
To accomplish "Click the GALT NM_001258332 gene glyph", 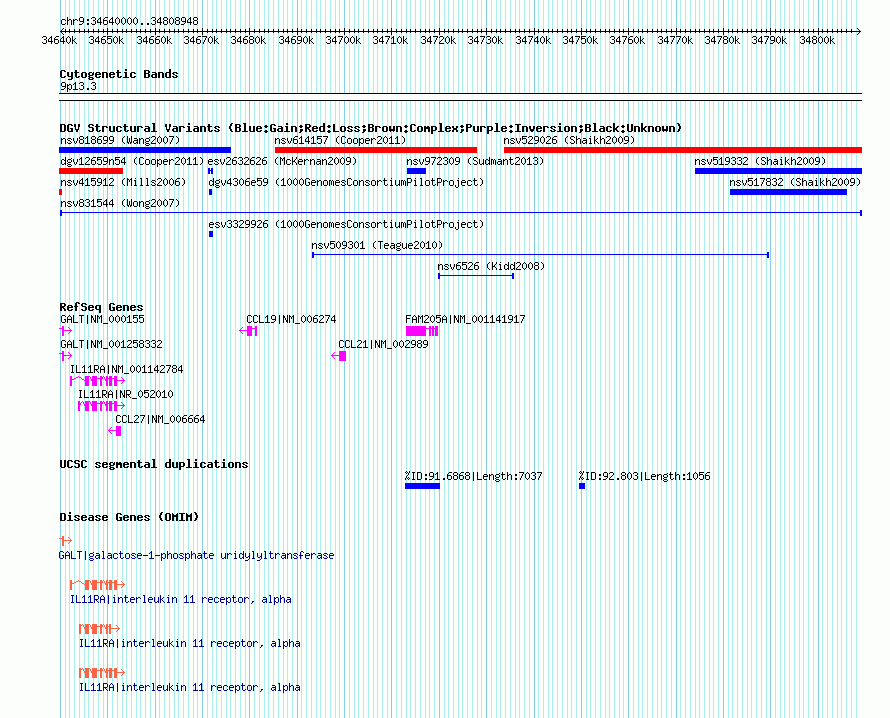I will [66, 356].
